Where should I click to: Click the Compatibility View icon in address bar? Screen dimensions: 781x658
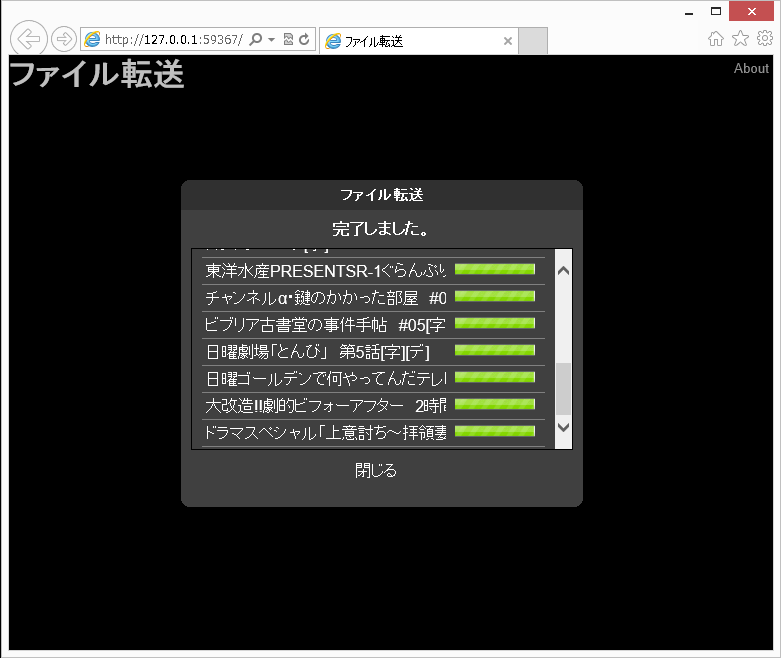288,40
